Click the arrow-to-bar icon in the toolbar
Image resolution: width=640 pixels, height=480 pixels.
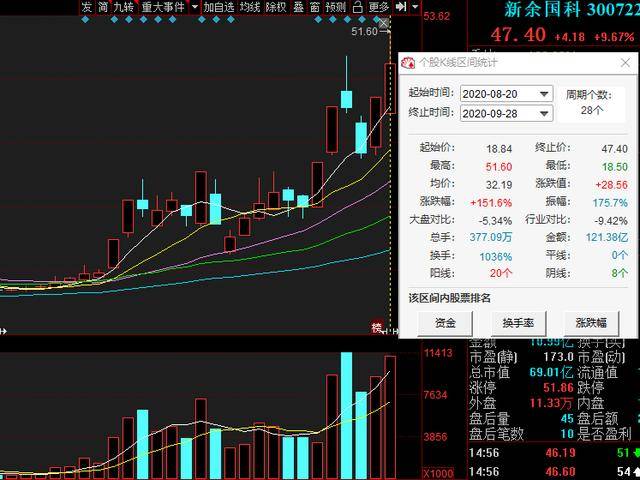pos(401,7)
